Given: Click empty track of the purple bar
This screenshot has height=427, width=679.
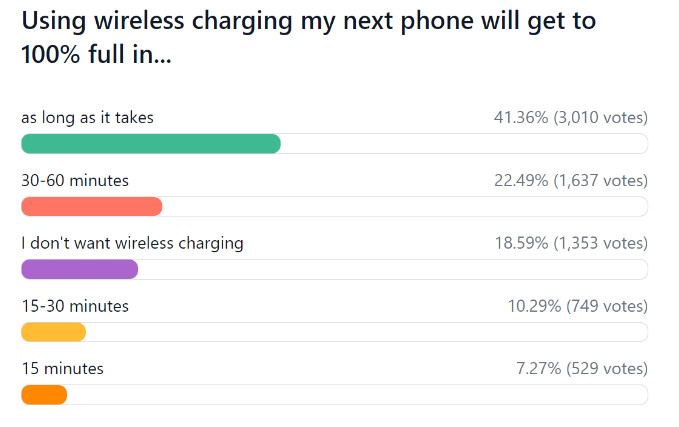Looking at the screenshot, I should click(393, 269).
